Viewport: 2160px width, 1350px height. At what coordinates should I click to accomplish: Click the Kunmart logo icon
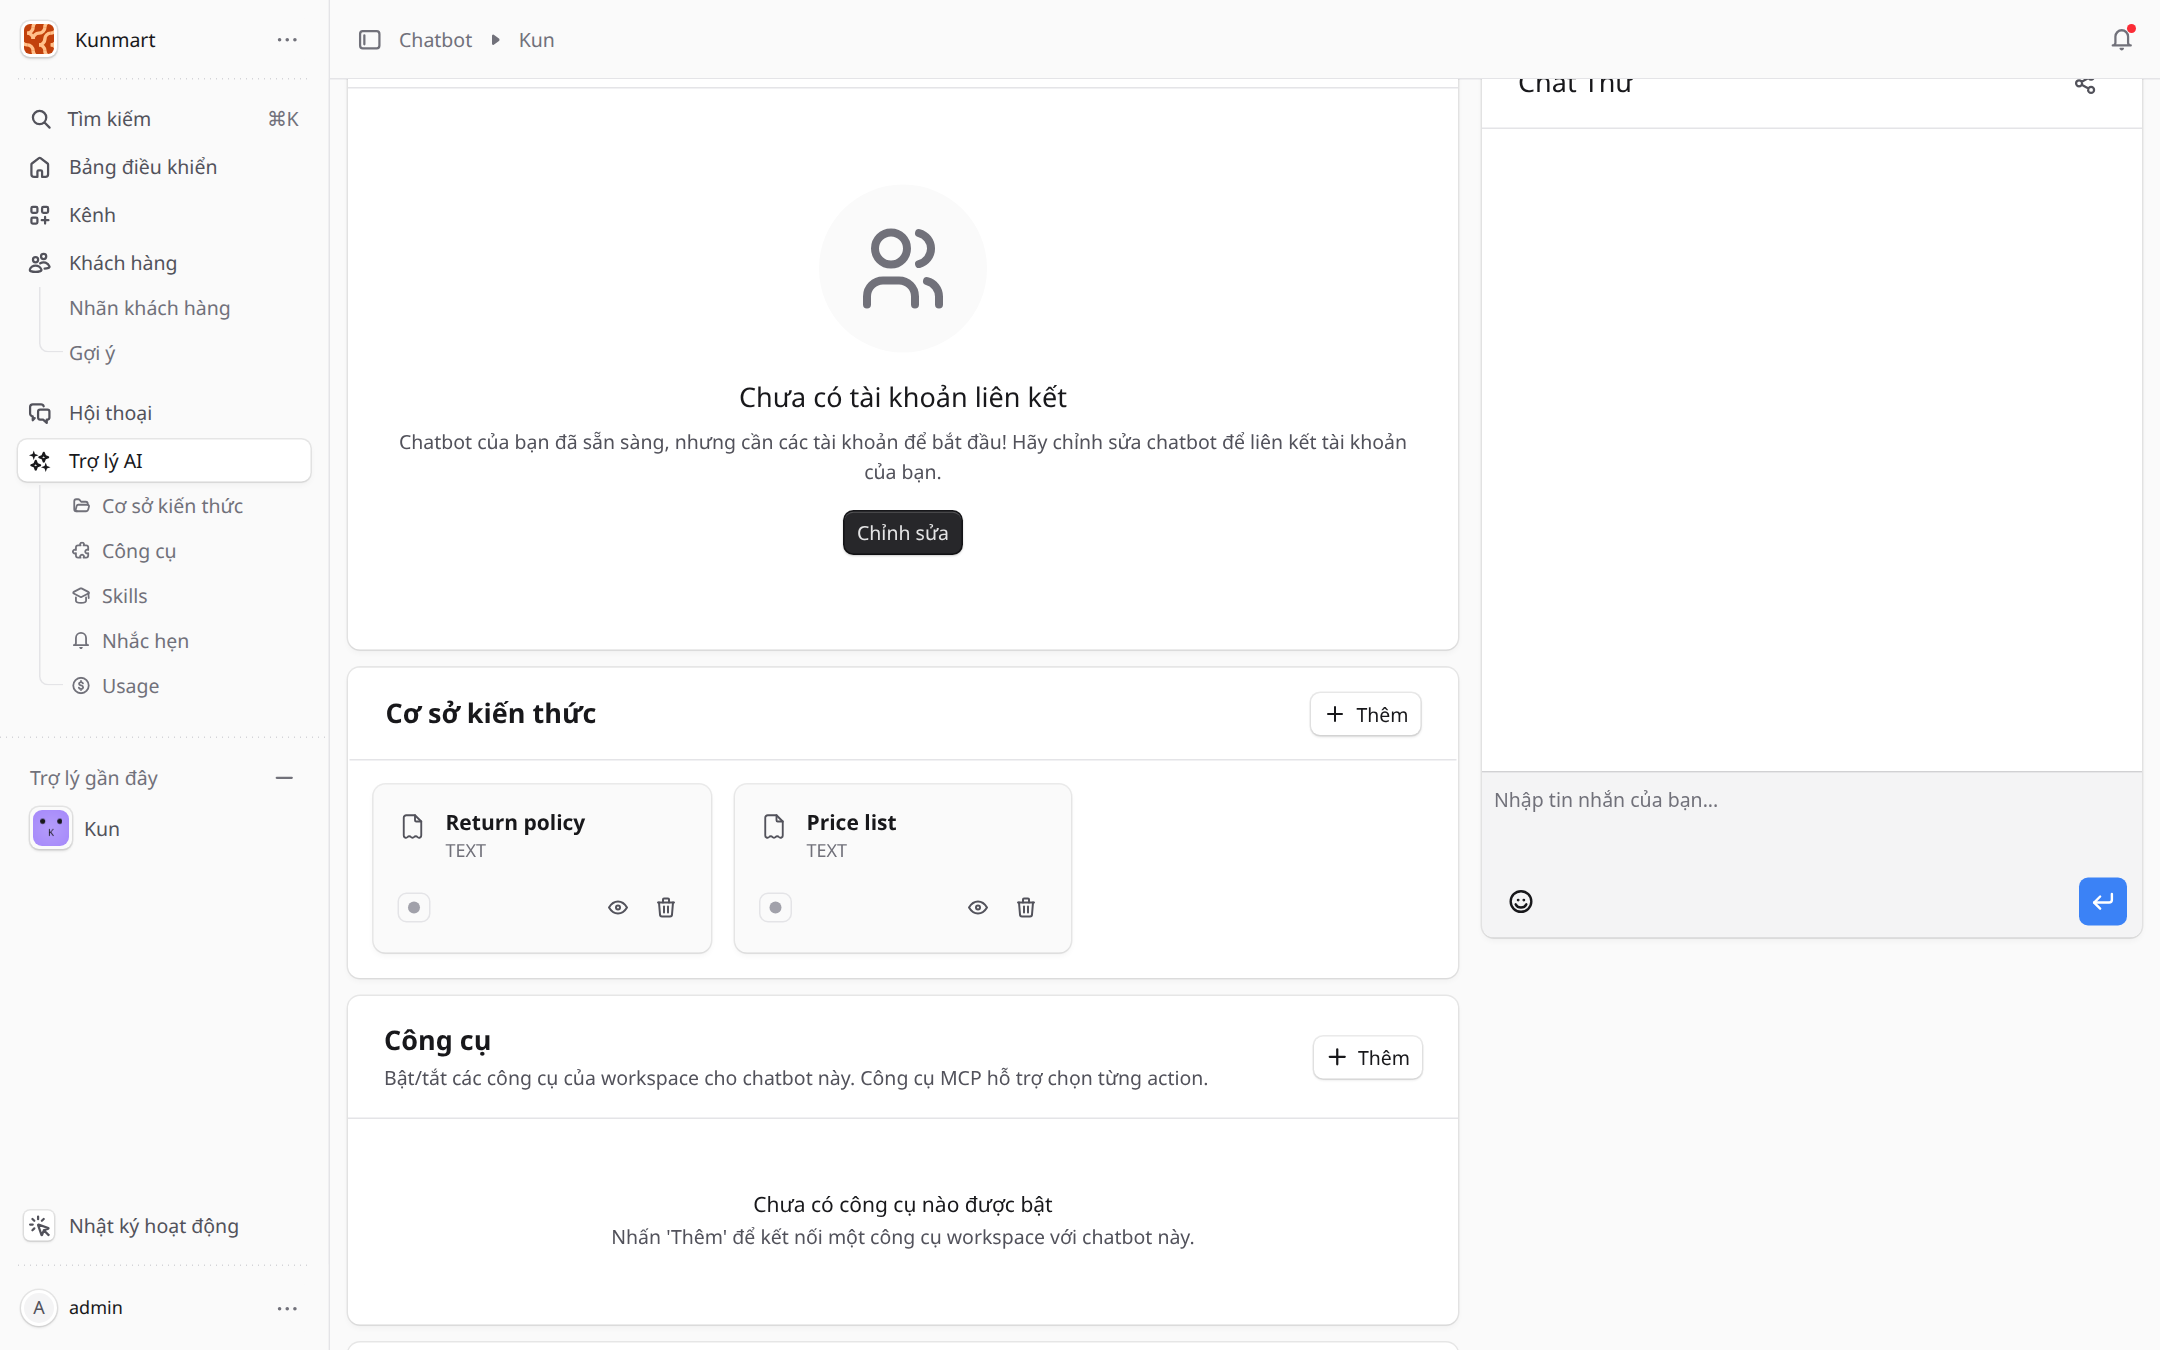pos(39,39)
